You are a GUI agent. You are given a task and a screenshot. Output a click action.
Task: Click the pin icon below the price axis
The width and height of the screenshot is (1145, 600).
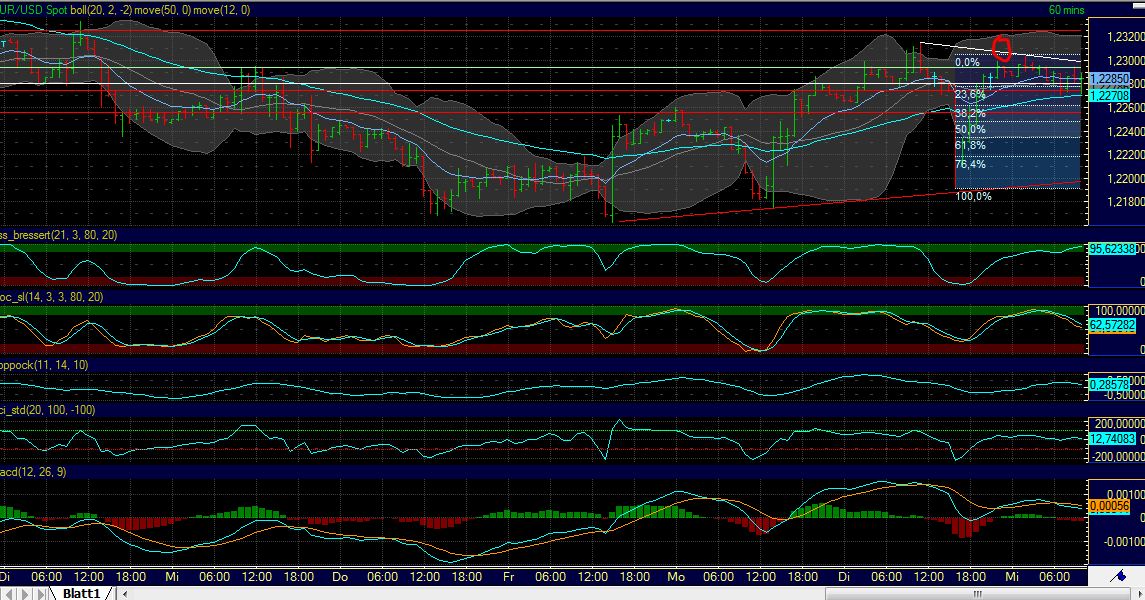pos(1117,577)
